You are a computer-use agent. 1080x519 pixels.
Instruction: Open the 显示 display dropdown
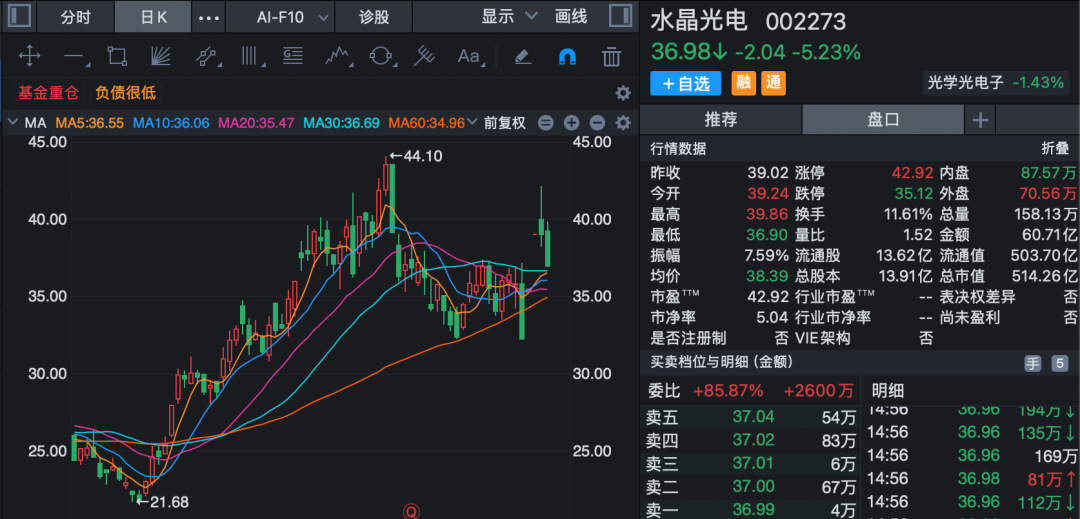(510, 17)
